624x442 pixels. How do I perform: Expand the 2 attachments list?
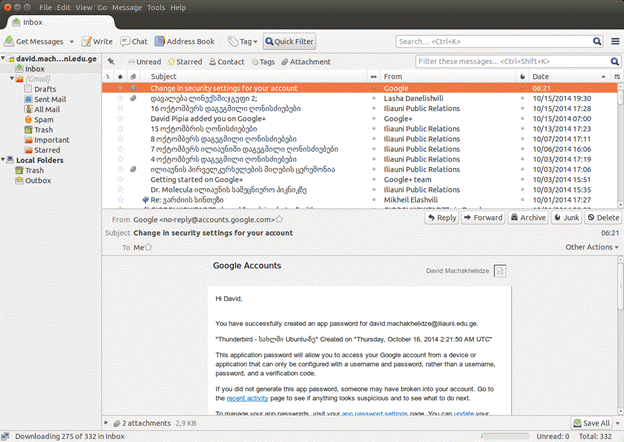(106, 423)
